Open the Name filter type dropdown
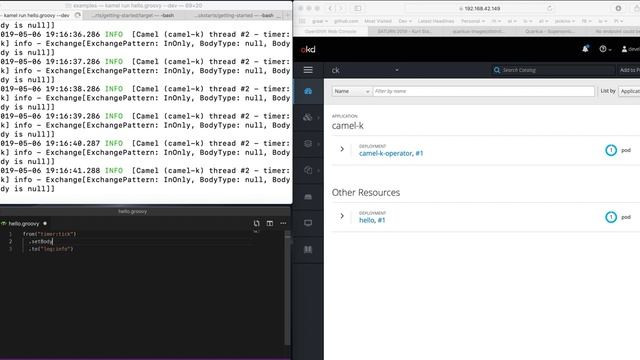The image size is (640, 360). pos(351,91)
